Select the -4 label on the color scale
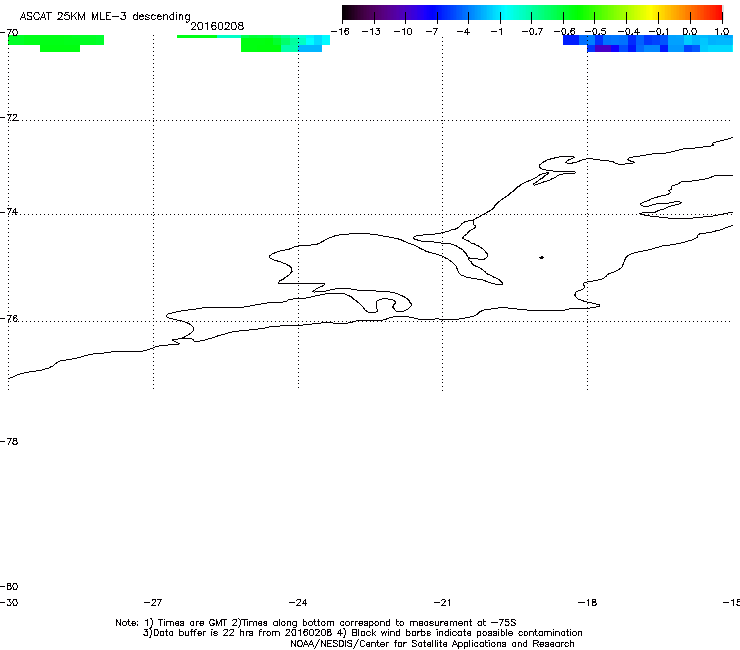Viewport: 740px width, 650px height. (x=463, y=32)
